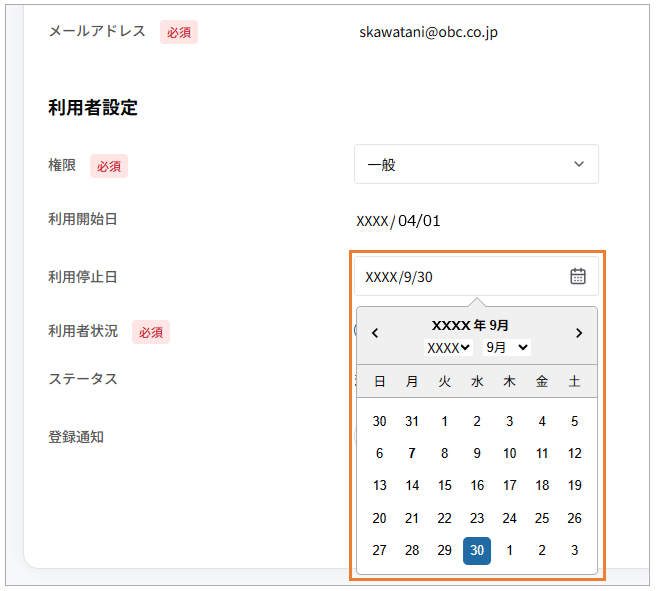Go to next month with right arrow

pyautogui.click(x=579, y=333)
